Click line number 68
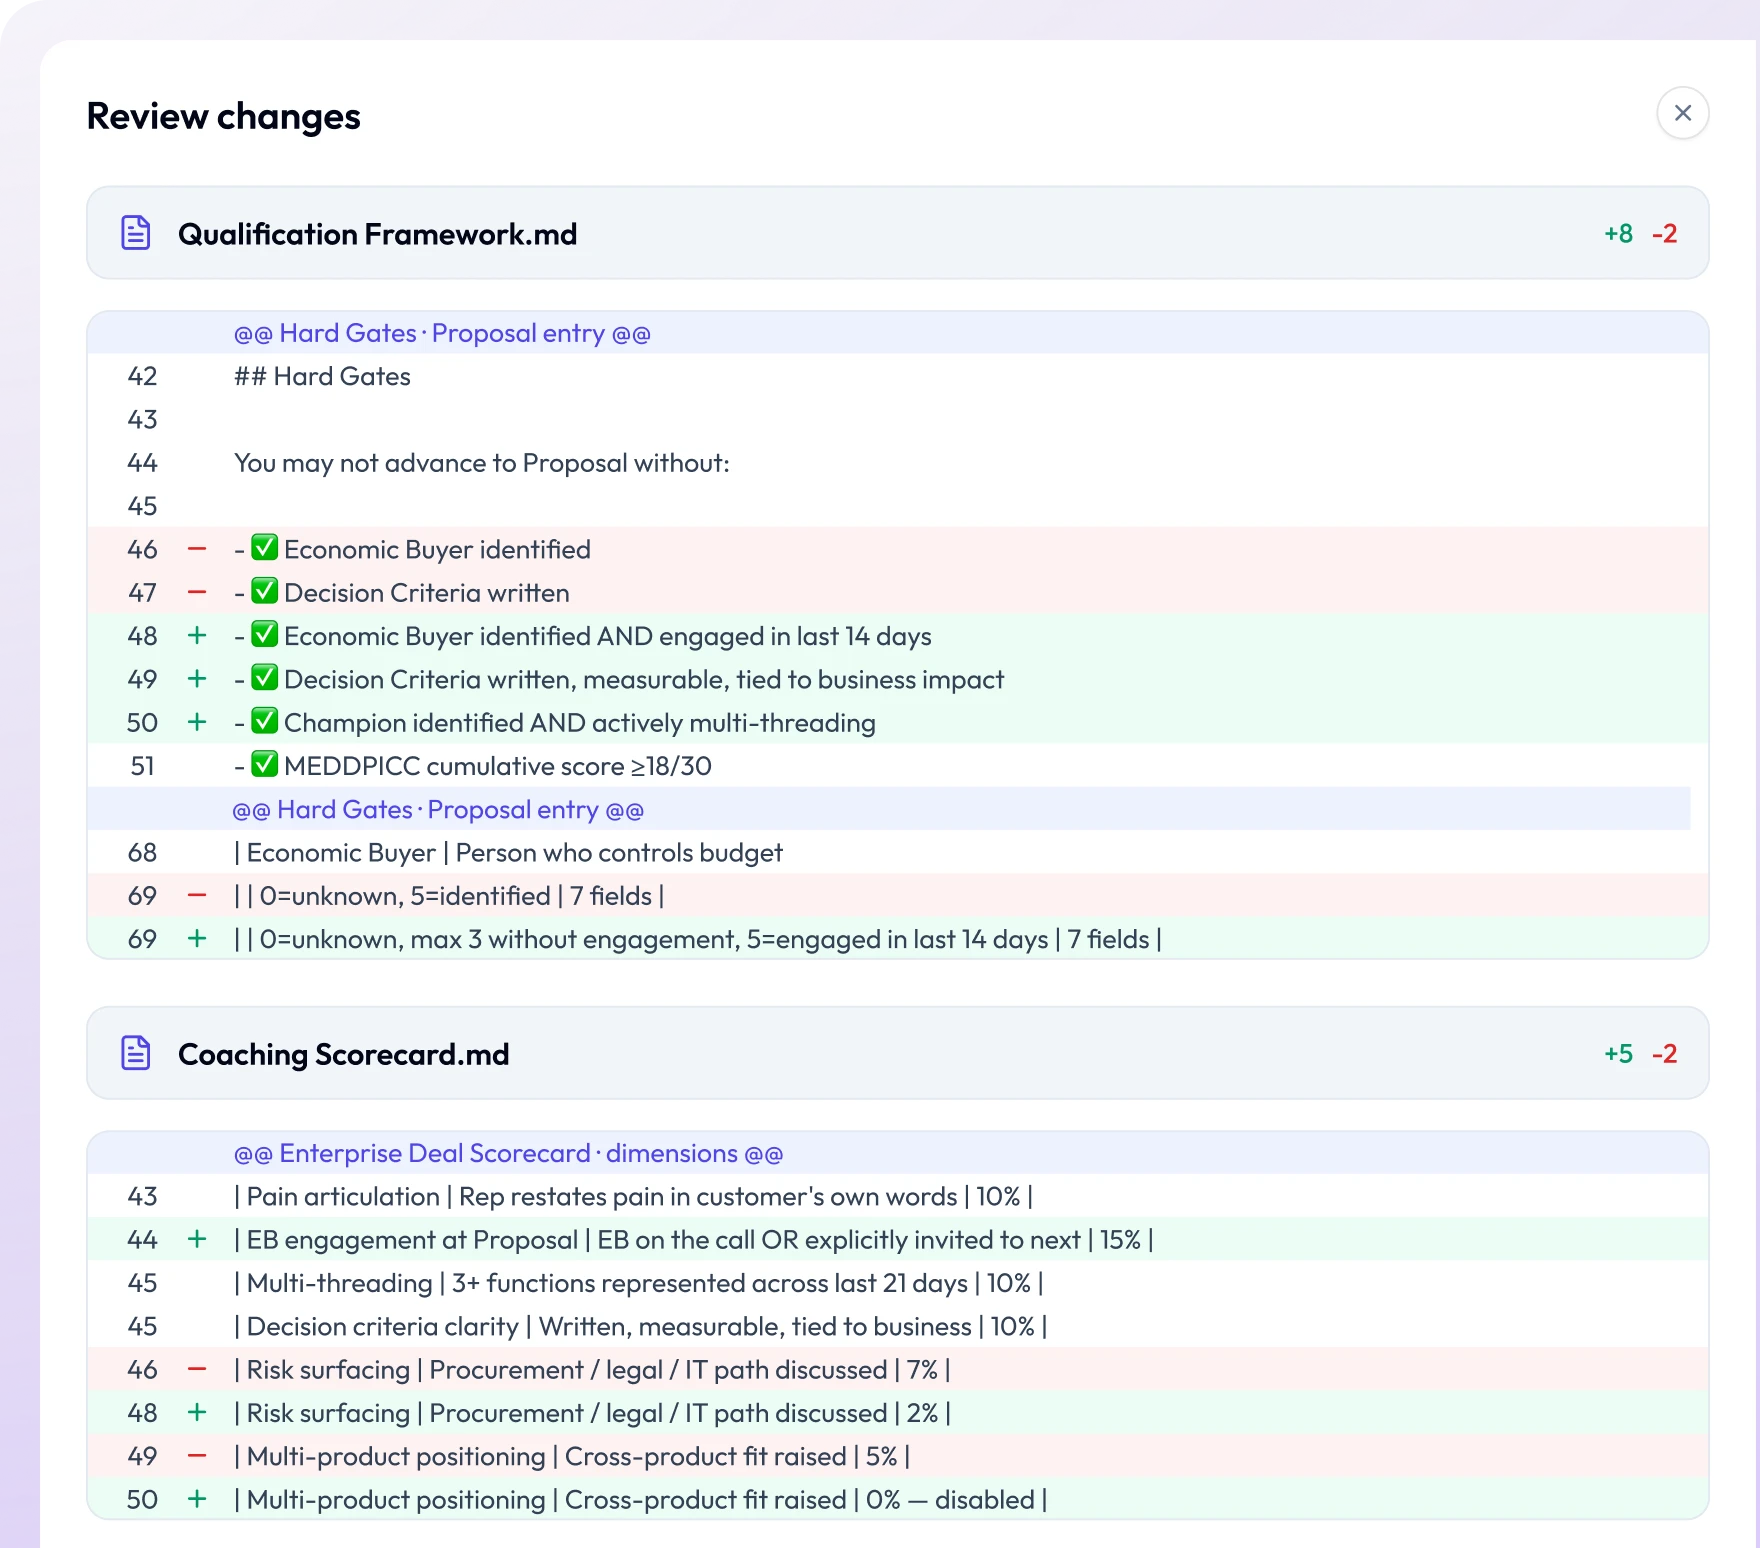This screenshot has height=1548, width=1760. (x=142, y=853)
